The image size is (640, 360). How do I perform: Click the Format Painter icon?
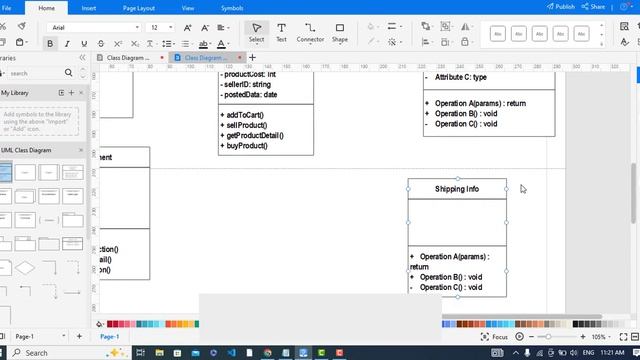pos(22,26)
